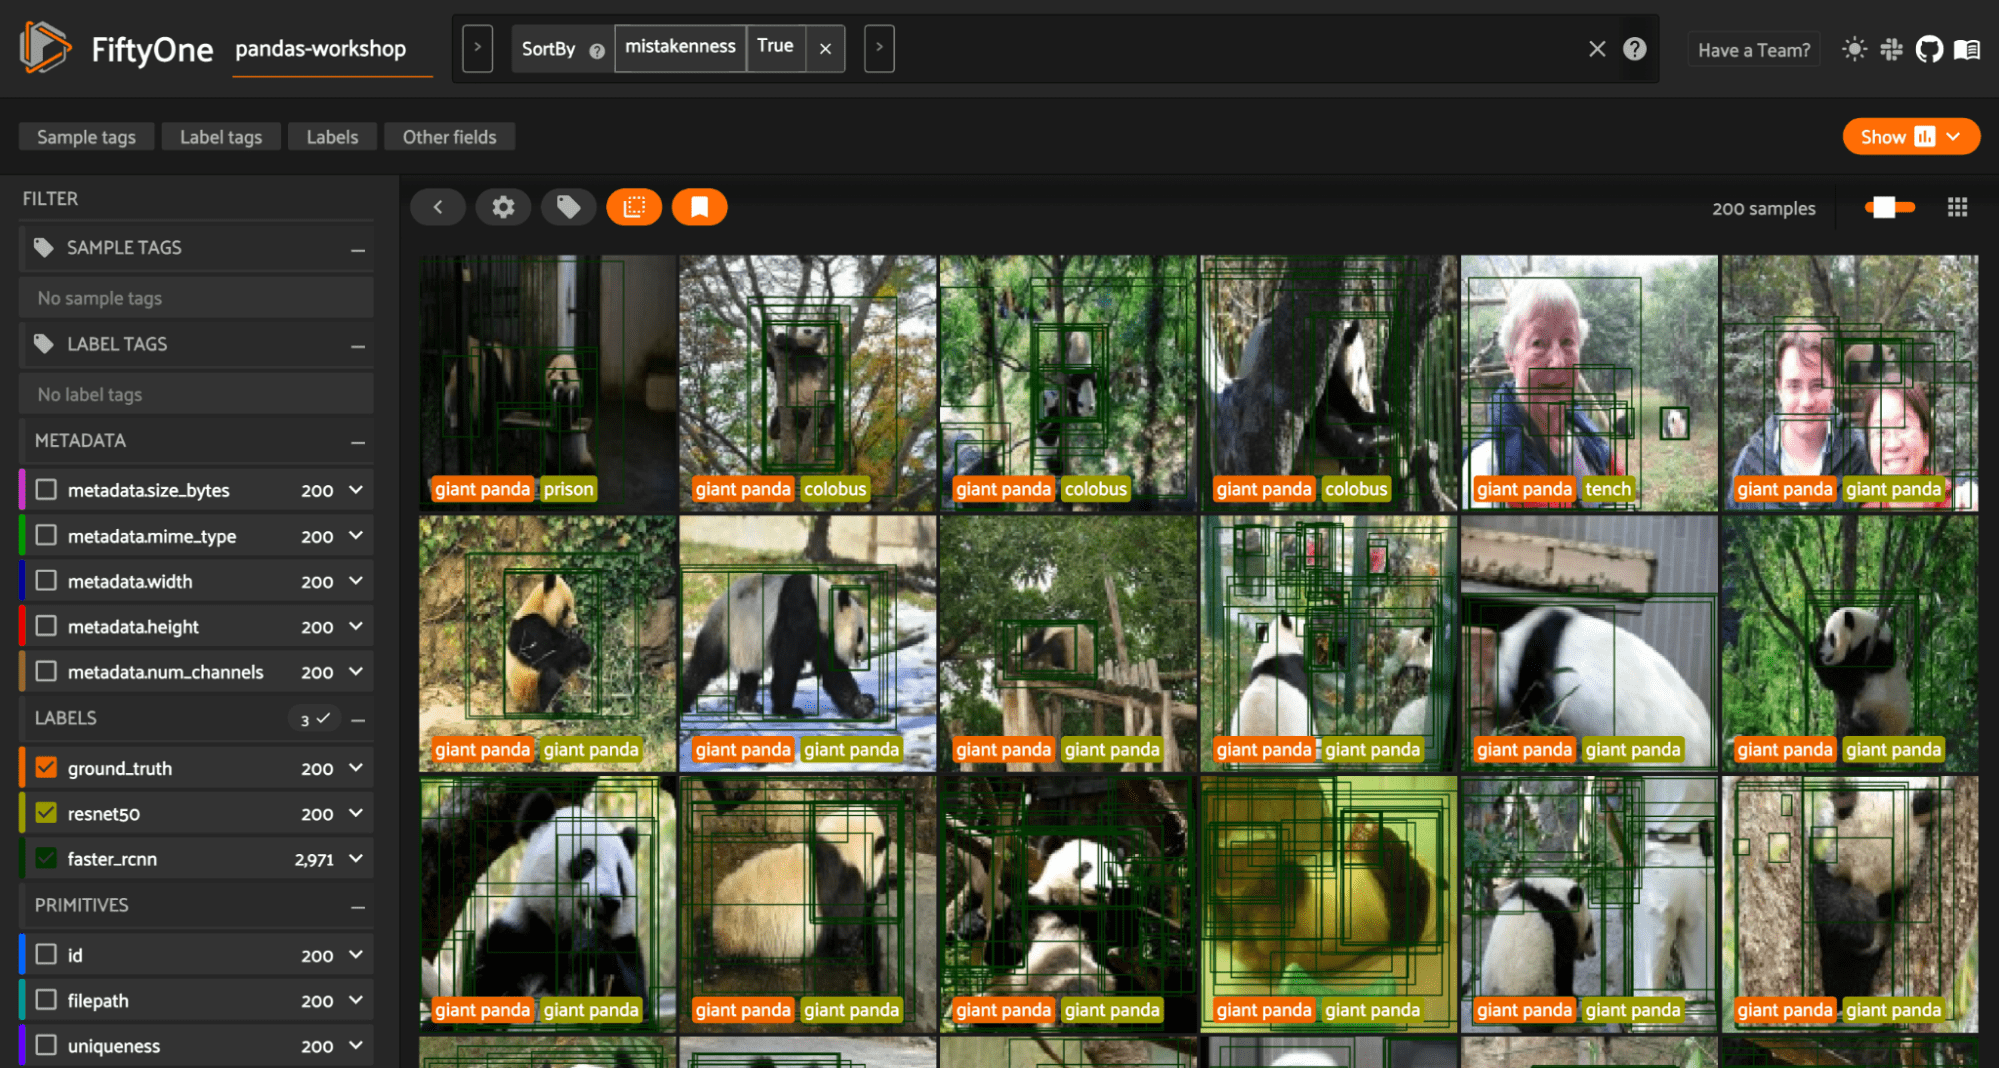The height and width of the screenshot is (1068, 1999).
Task: Click the 200 samples count
Action: [1763, 208]
